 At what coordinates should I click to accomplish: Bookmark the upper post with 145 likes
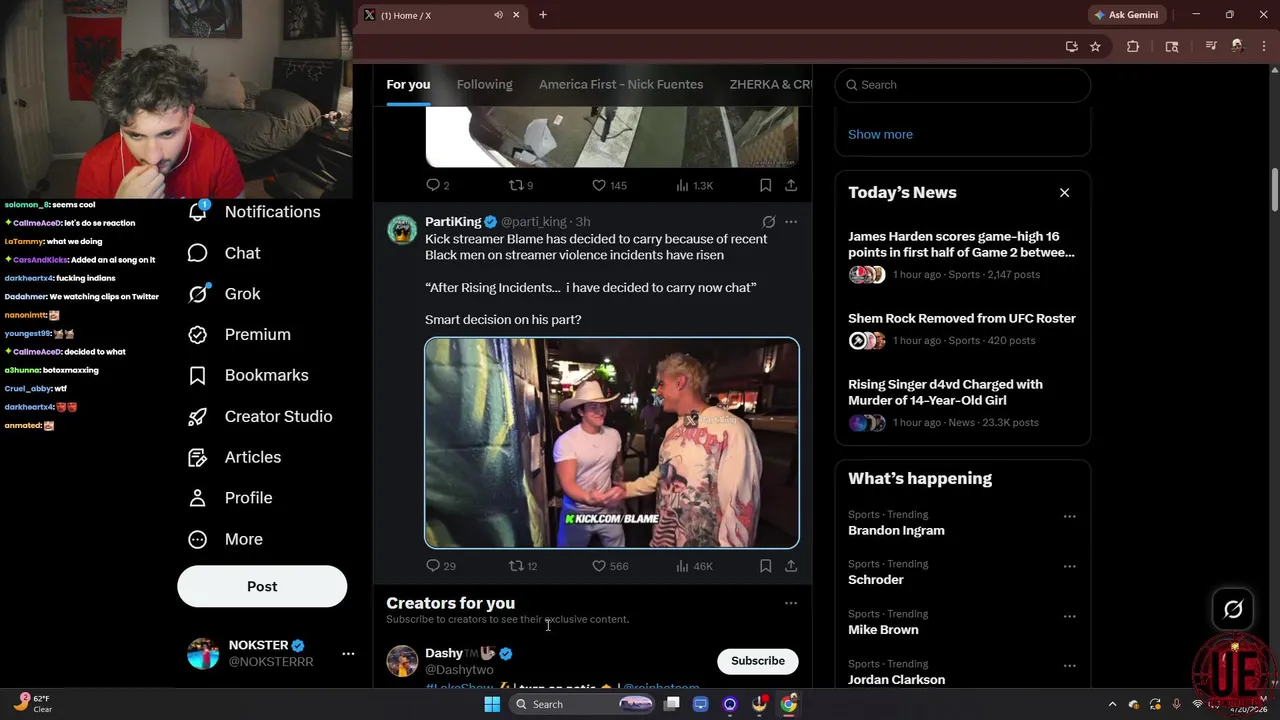tap(765, 185)
